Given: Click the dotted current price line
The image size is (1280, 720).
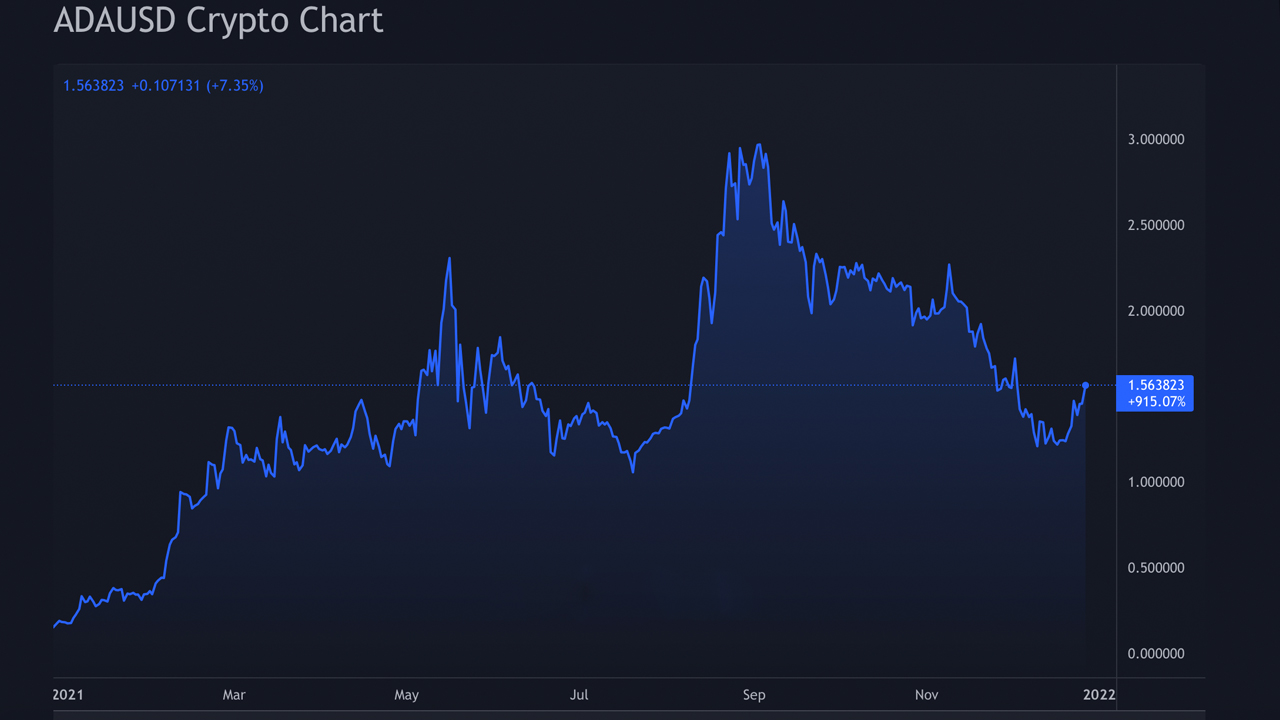Looking at the screenshot, I should point(600,383).
